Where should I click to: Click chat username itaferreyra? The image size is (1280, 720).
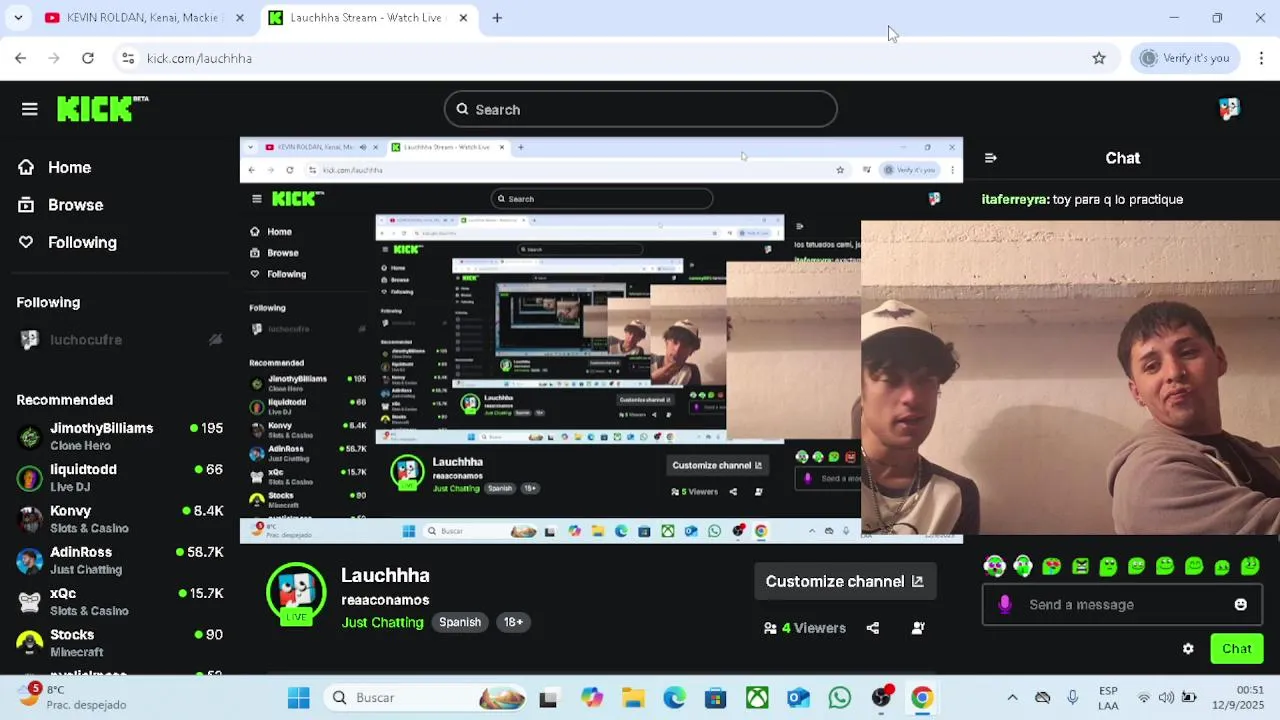1015,199
